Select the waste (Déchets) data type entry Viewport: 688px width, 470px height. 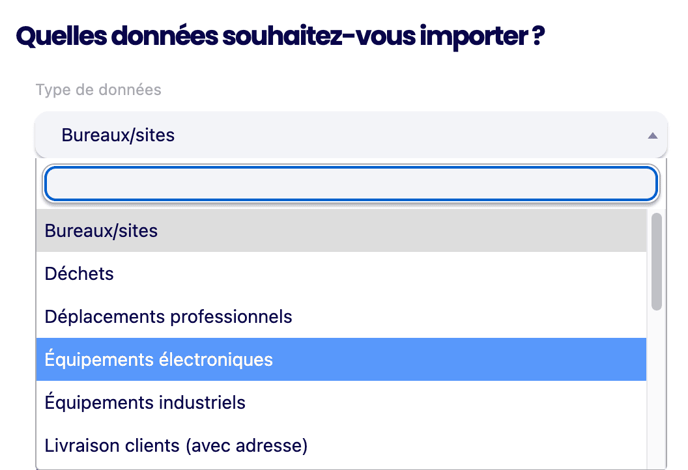(340, 274)
